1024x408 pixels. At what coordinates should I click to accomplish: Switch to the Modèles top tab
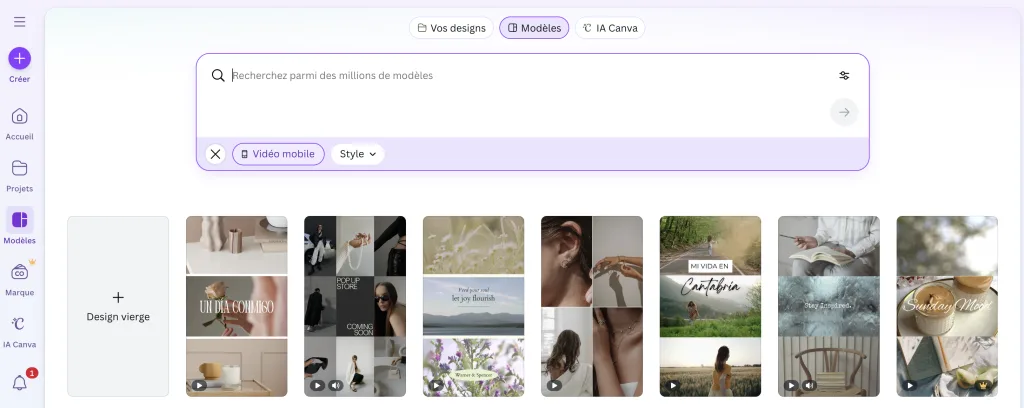(534, 28)
